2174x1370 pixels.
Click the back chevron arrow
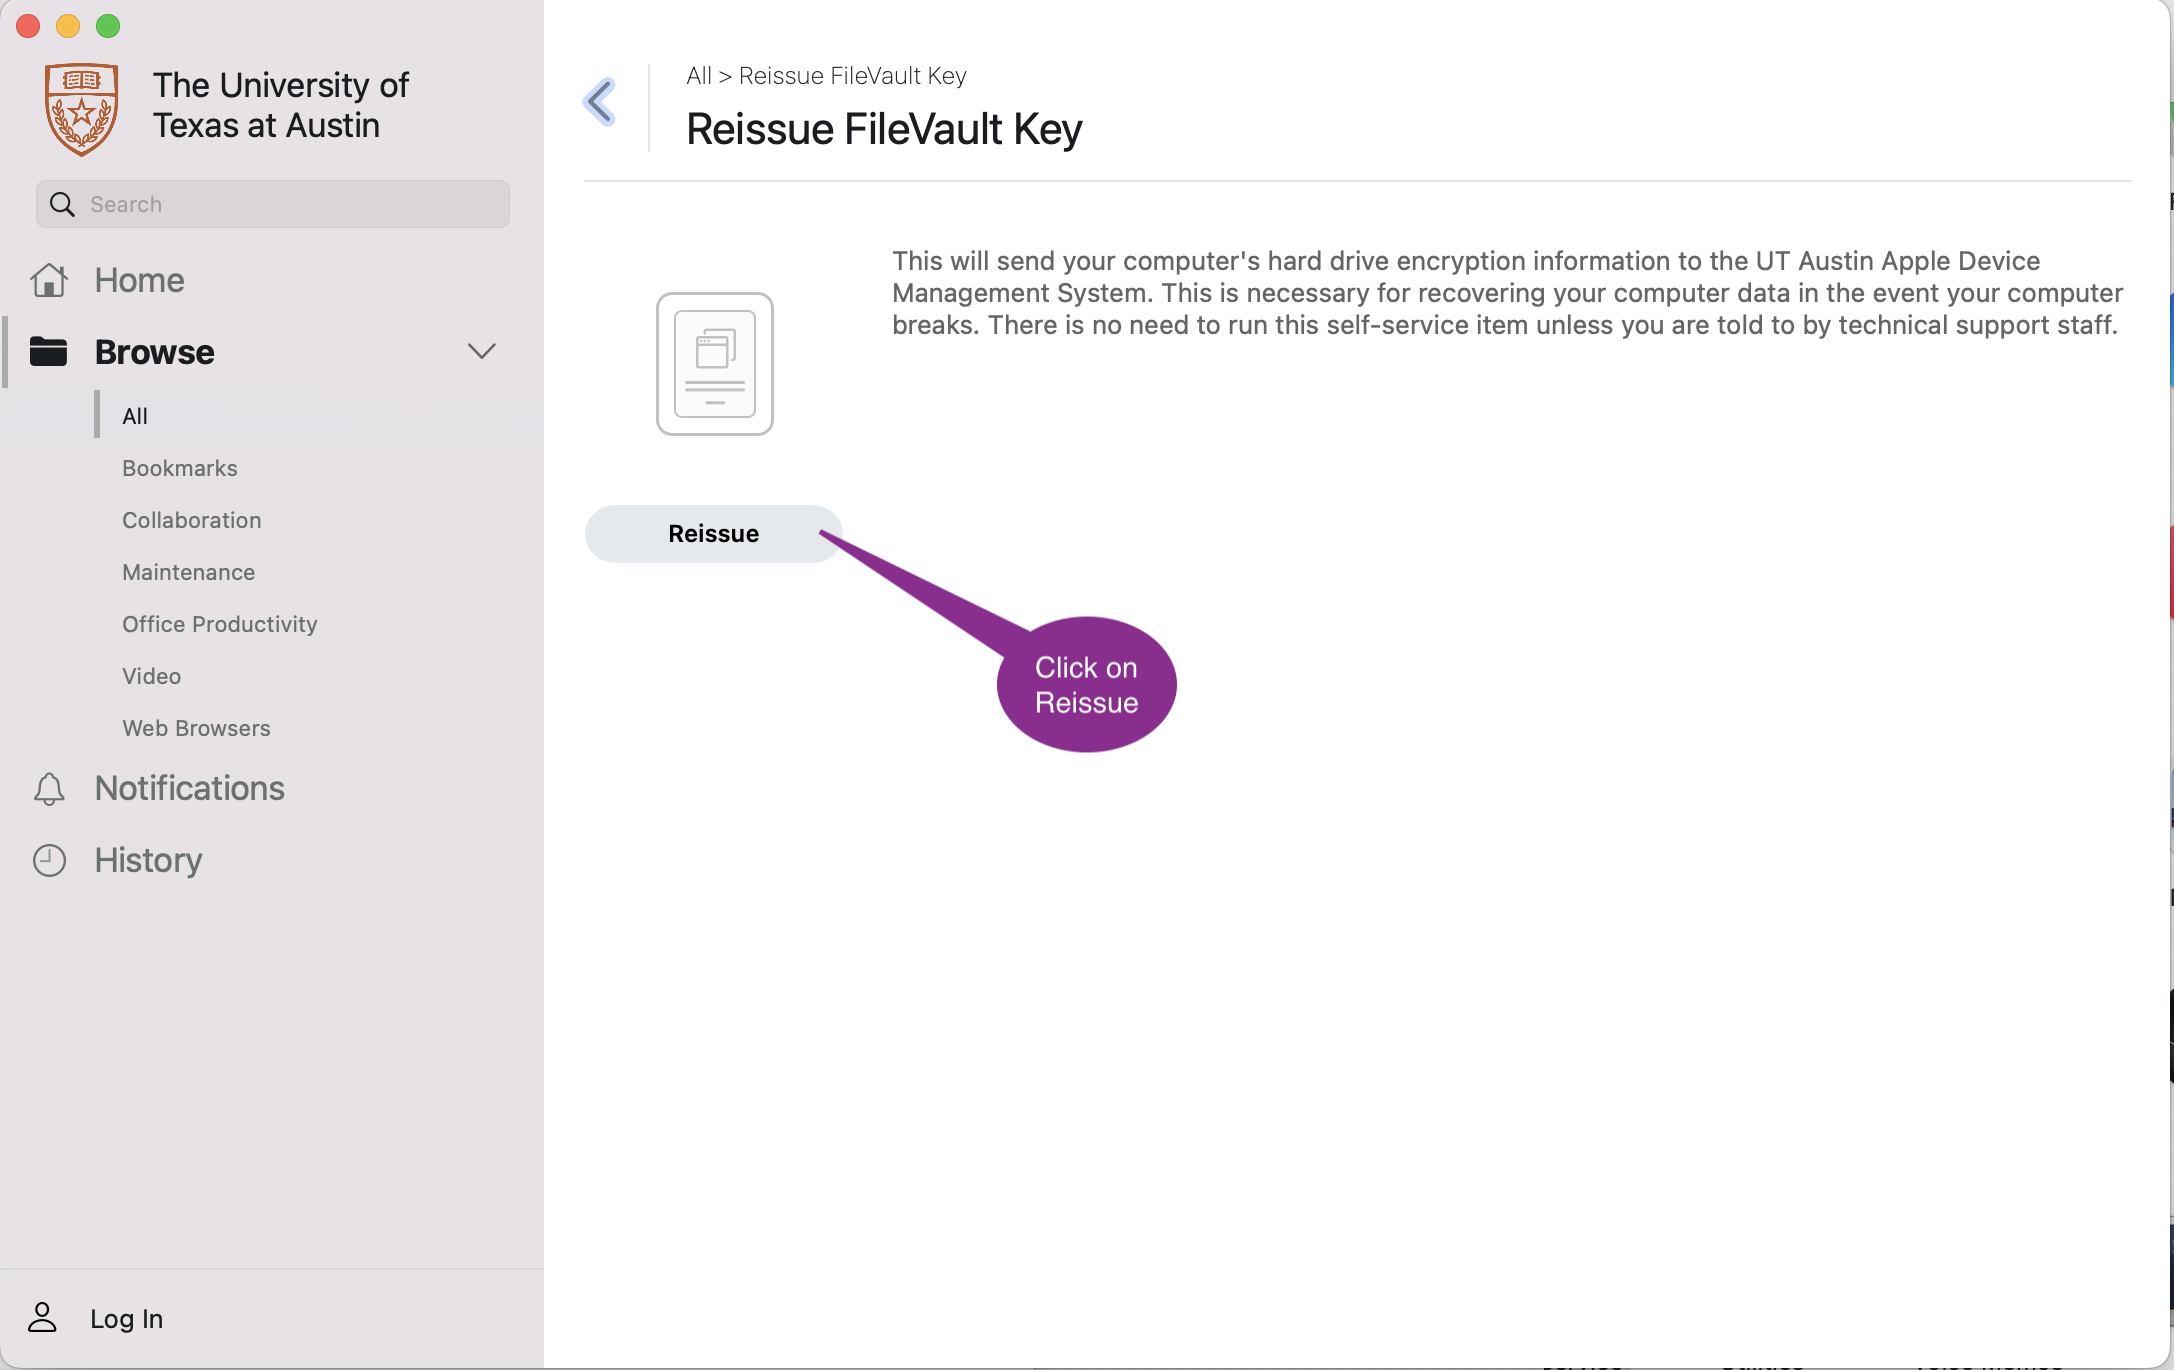600,102
